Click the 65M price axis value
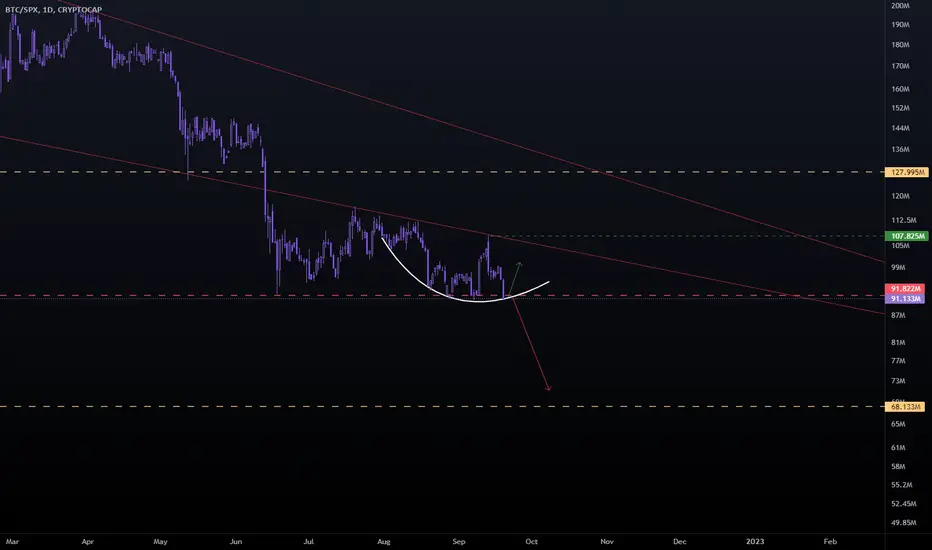The image size is (932, 550). click(x=898, y=425)
